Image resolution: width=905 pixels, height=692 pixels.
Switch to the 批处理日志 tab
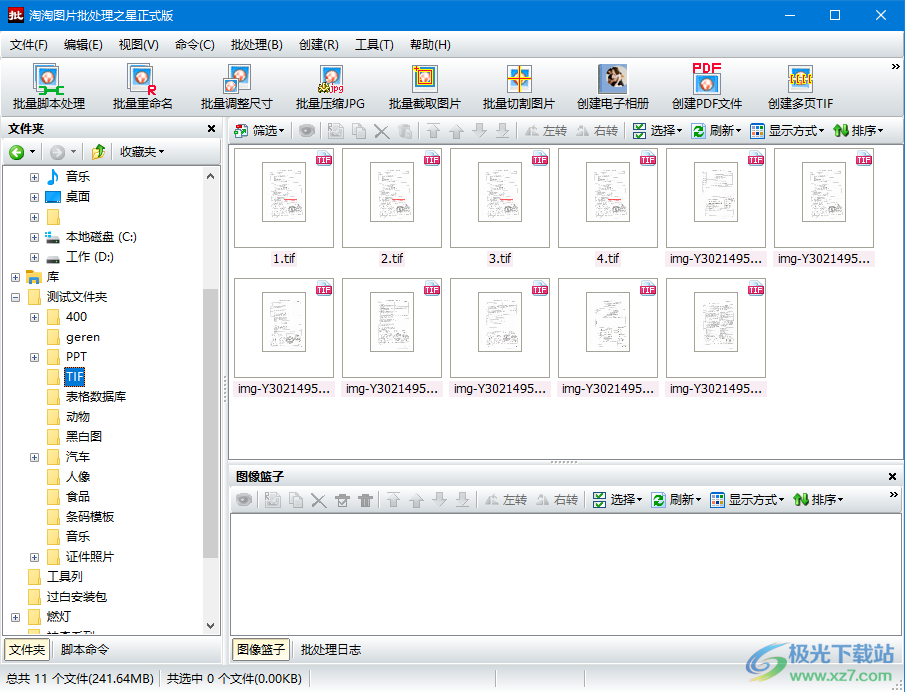331,650
